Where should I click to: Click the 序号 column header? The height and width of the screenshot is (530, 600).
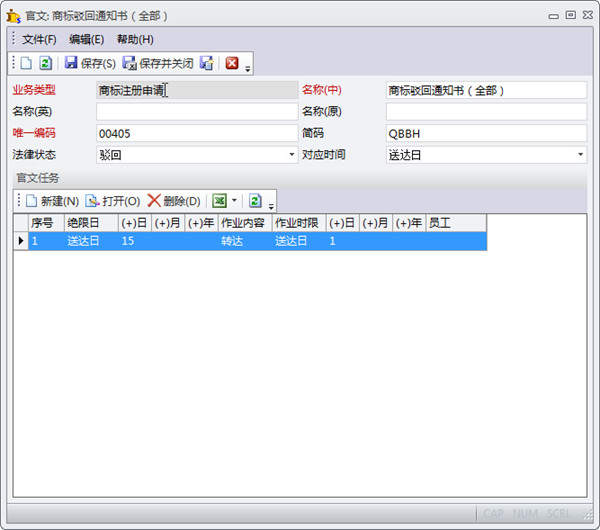point(46,223)
